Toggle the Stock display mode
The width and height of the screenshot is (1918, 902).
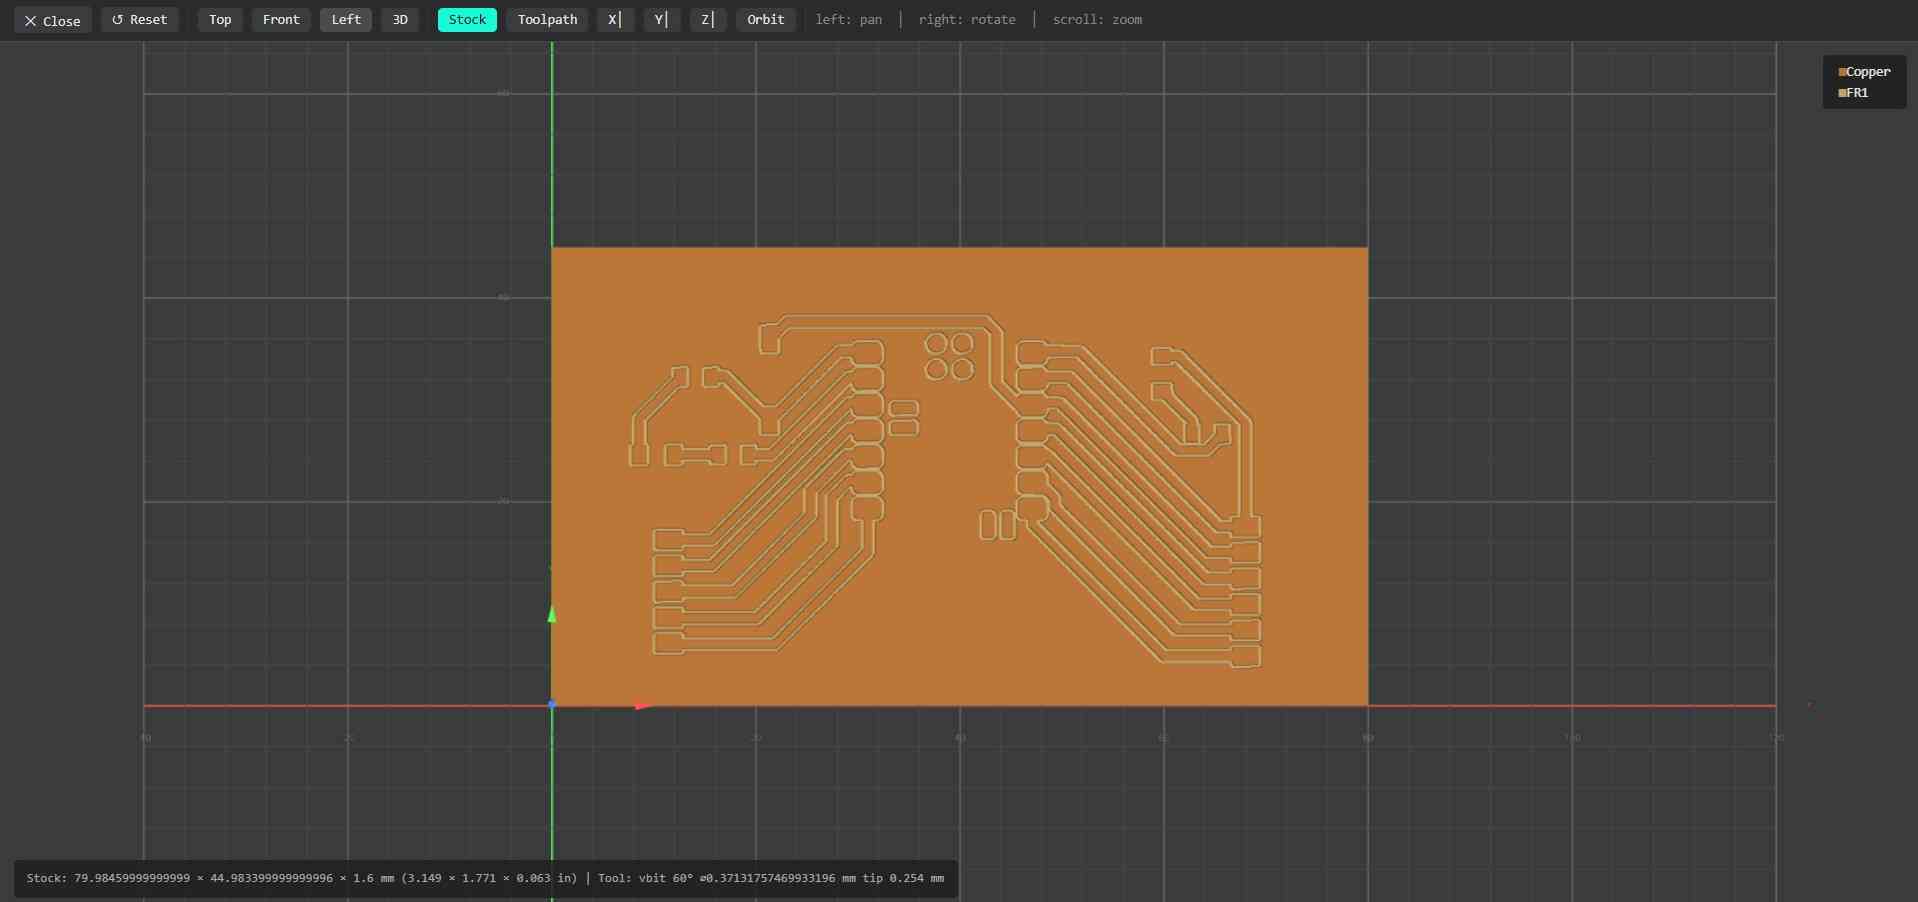click(x=467, y=20)
